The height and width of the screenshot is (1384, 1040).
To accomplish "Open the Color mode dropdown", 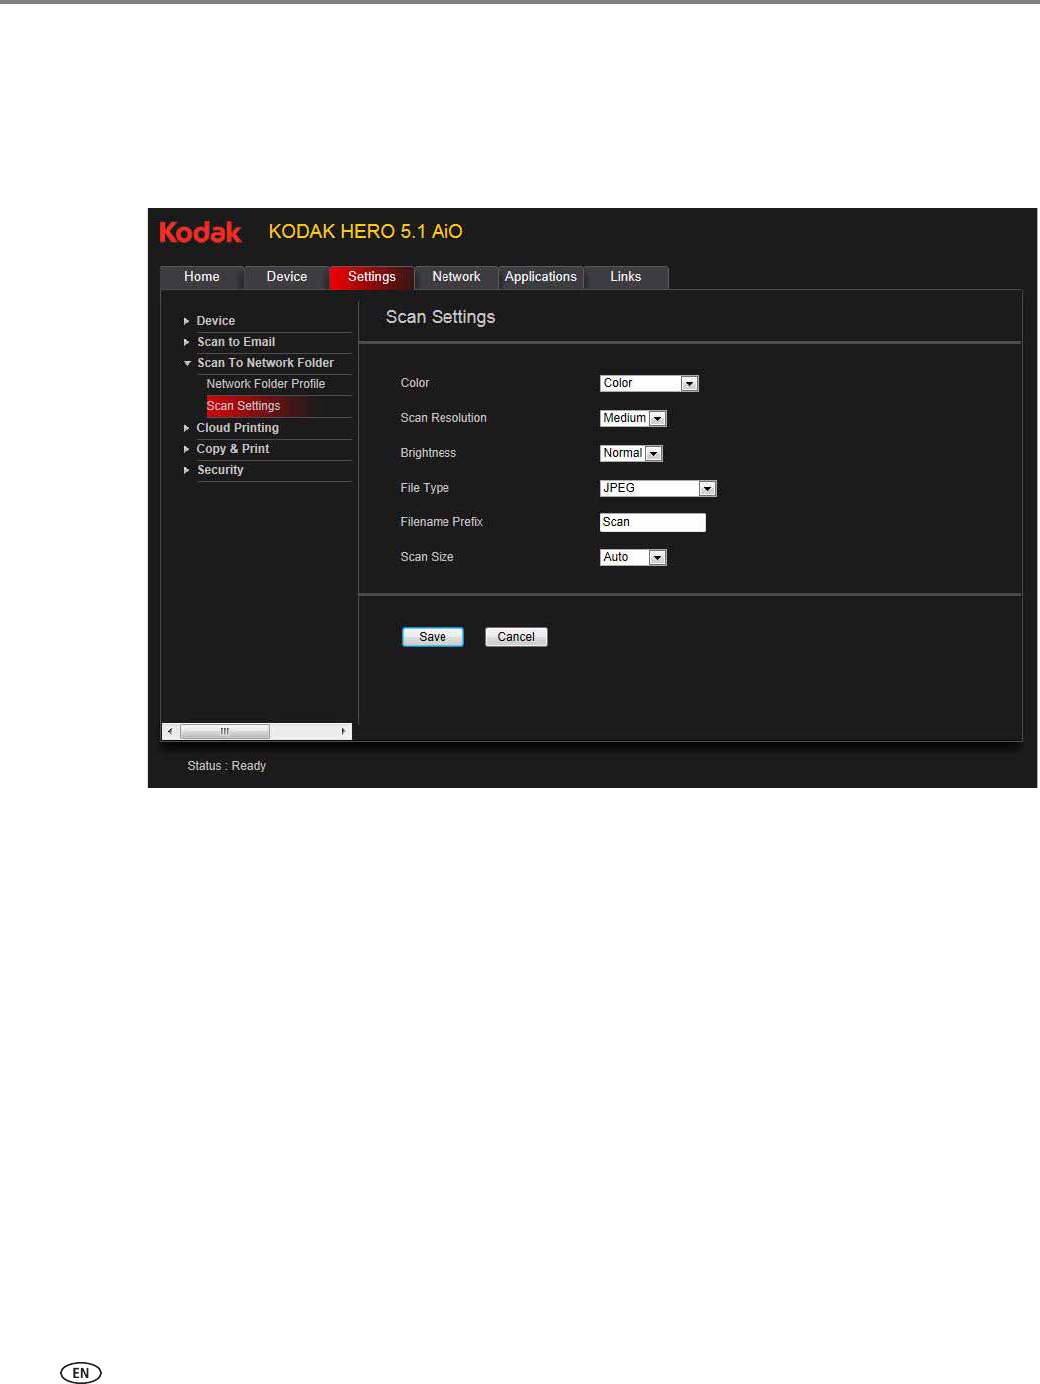I will pyautogui.click(x=649, y=384).
